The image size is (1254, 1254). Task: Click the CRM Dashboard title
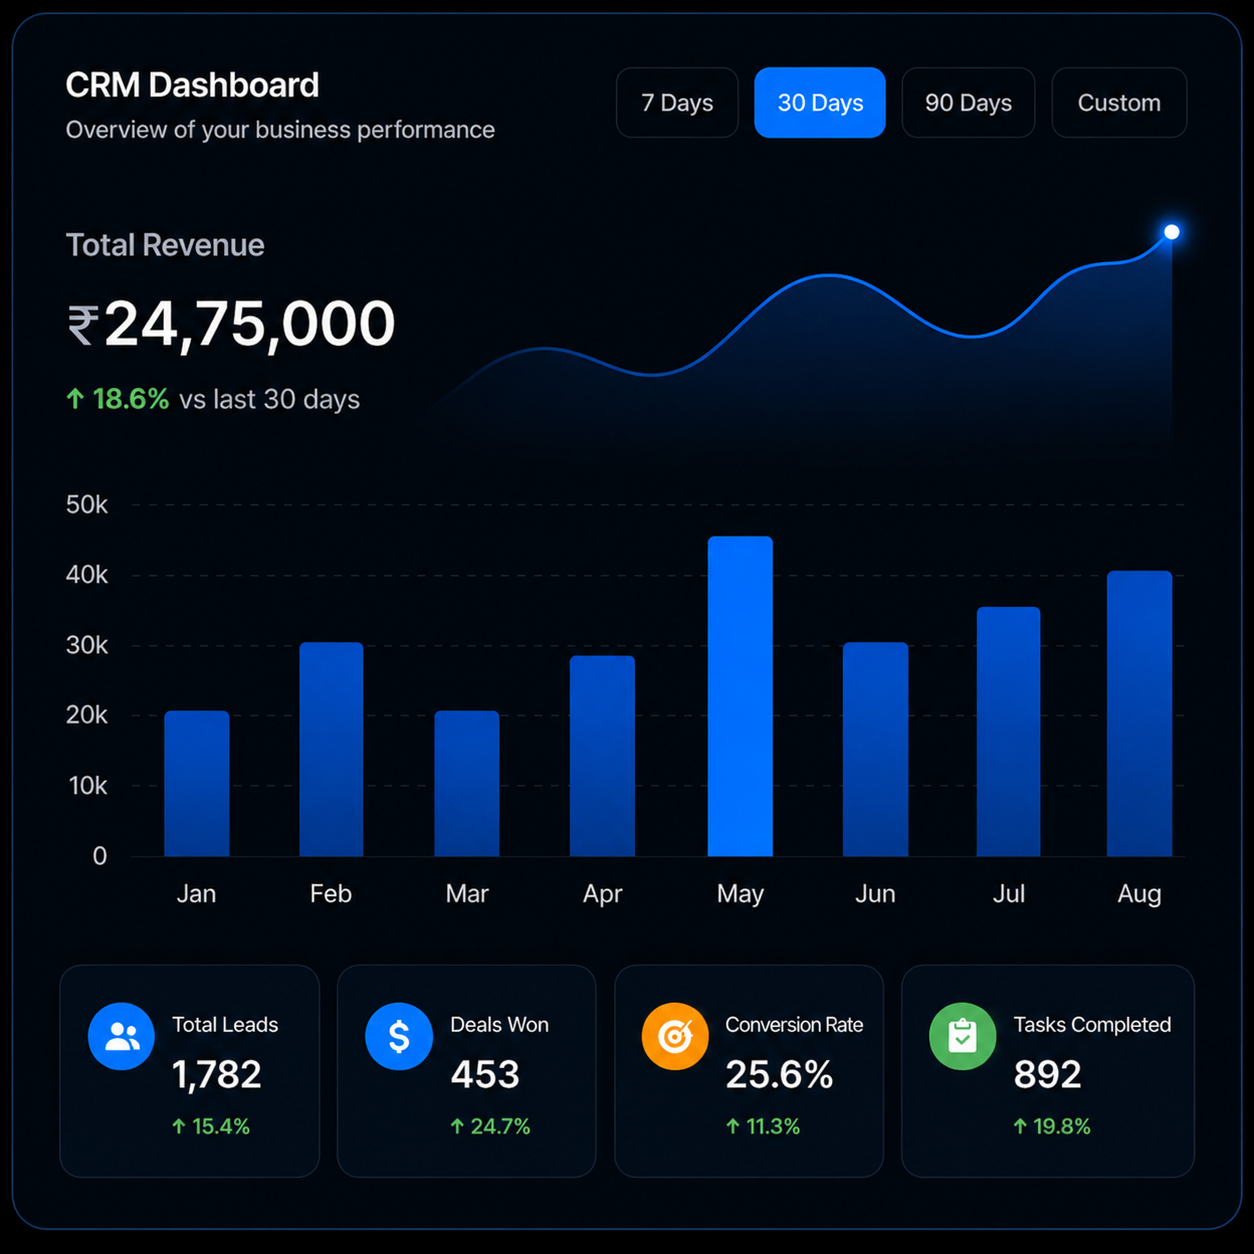(x=192, y=85)
